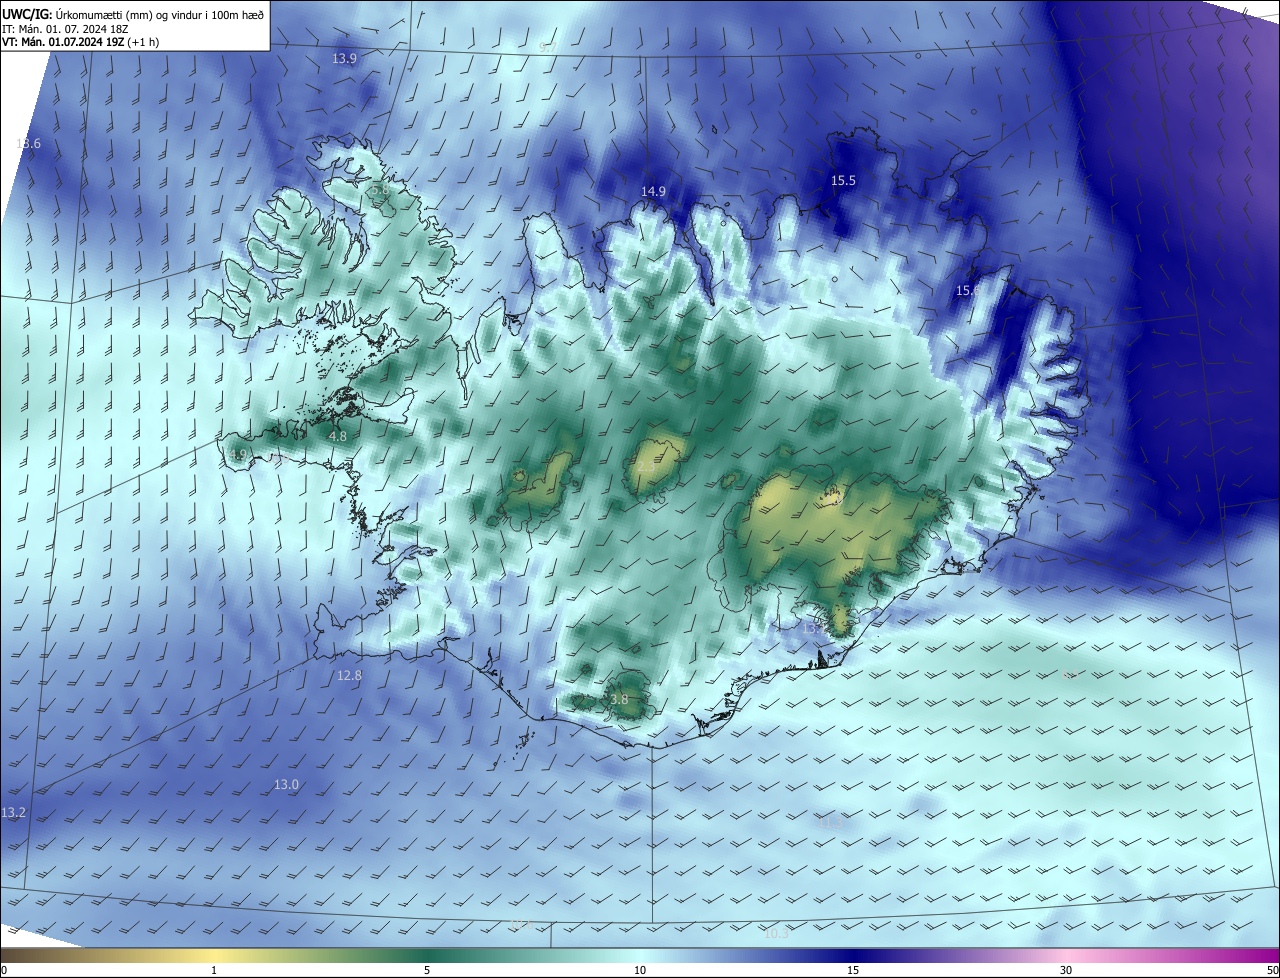Click the 15 tick on the colour scale

853,970
